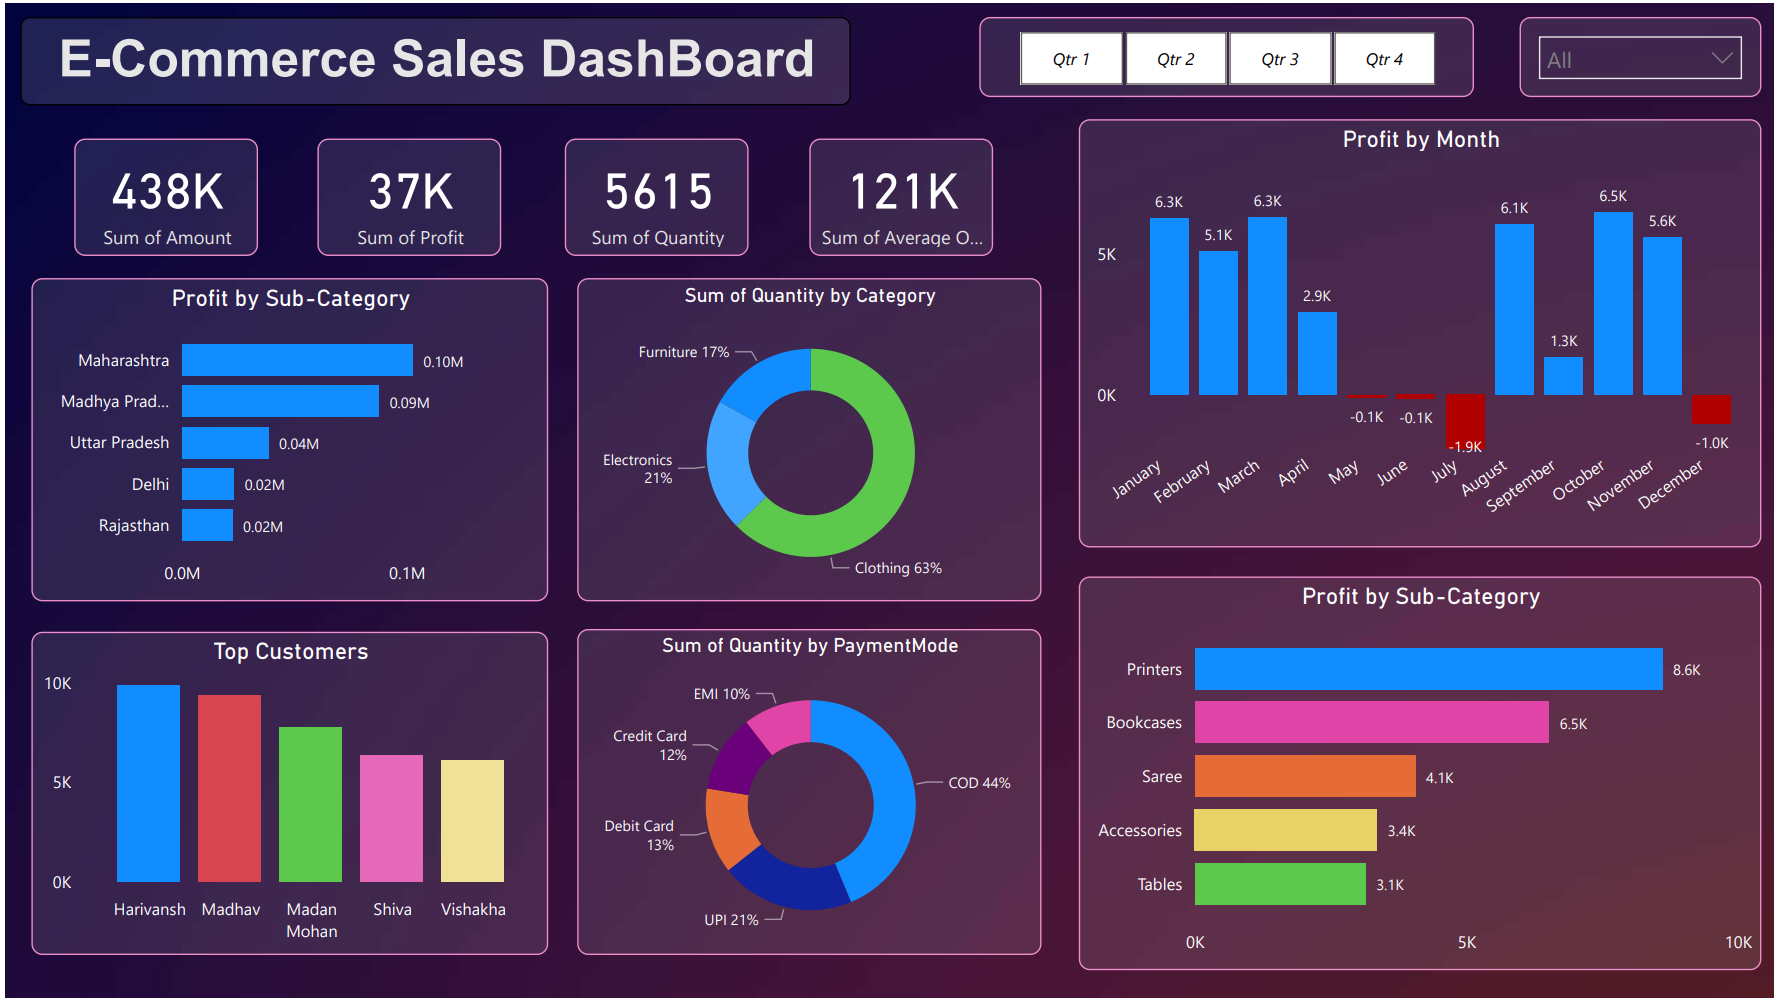Choose the Qtr 4 slicer button

pos(1384,59)
